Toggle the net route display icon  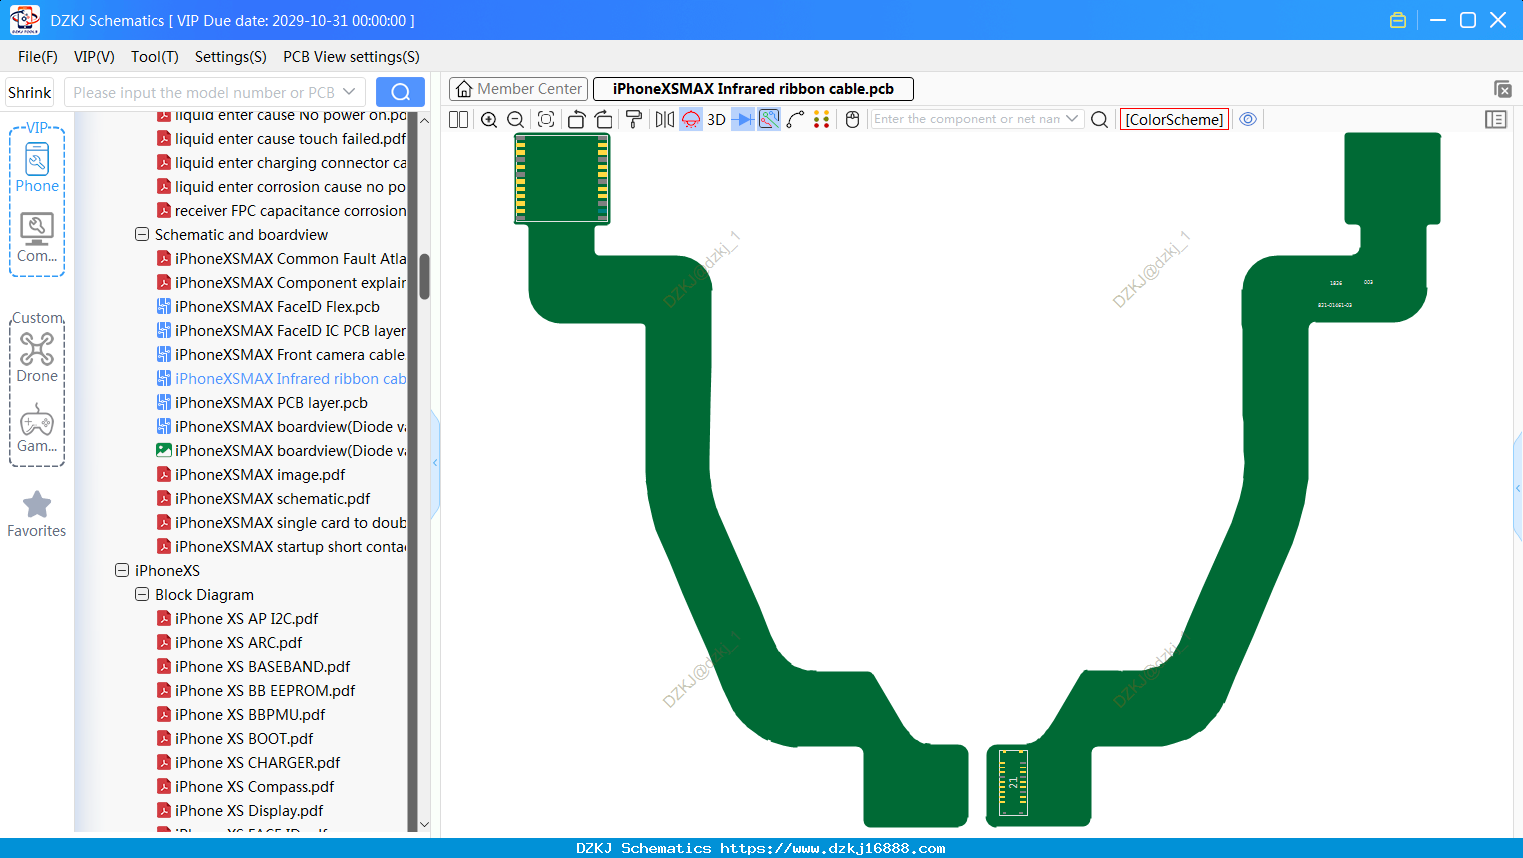tap(769, 119)
